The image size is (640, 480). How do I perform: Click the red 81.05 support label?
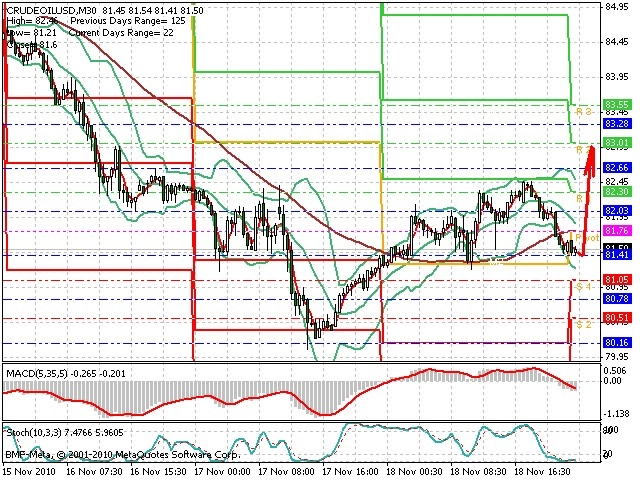[617, 280]
